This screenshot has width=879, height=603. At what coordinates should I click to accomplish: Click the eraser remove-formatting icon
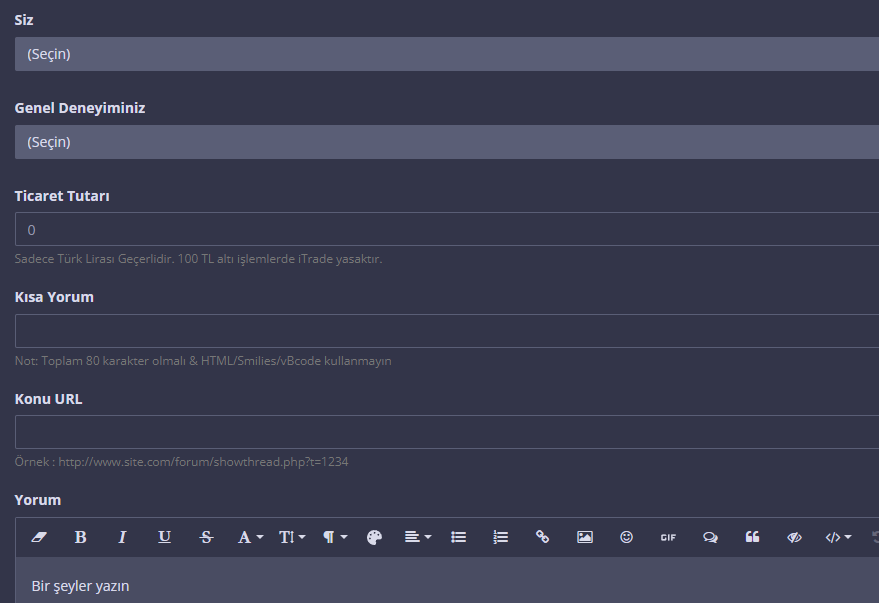point(39,537)
